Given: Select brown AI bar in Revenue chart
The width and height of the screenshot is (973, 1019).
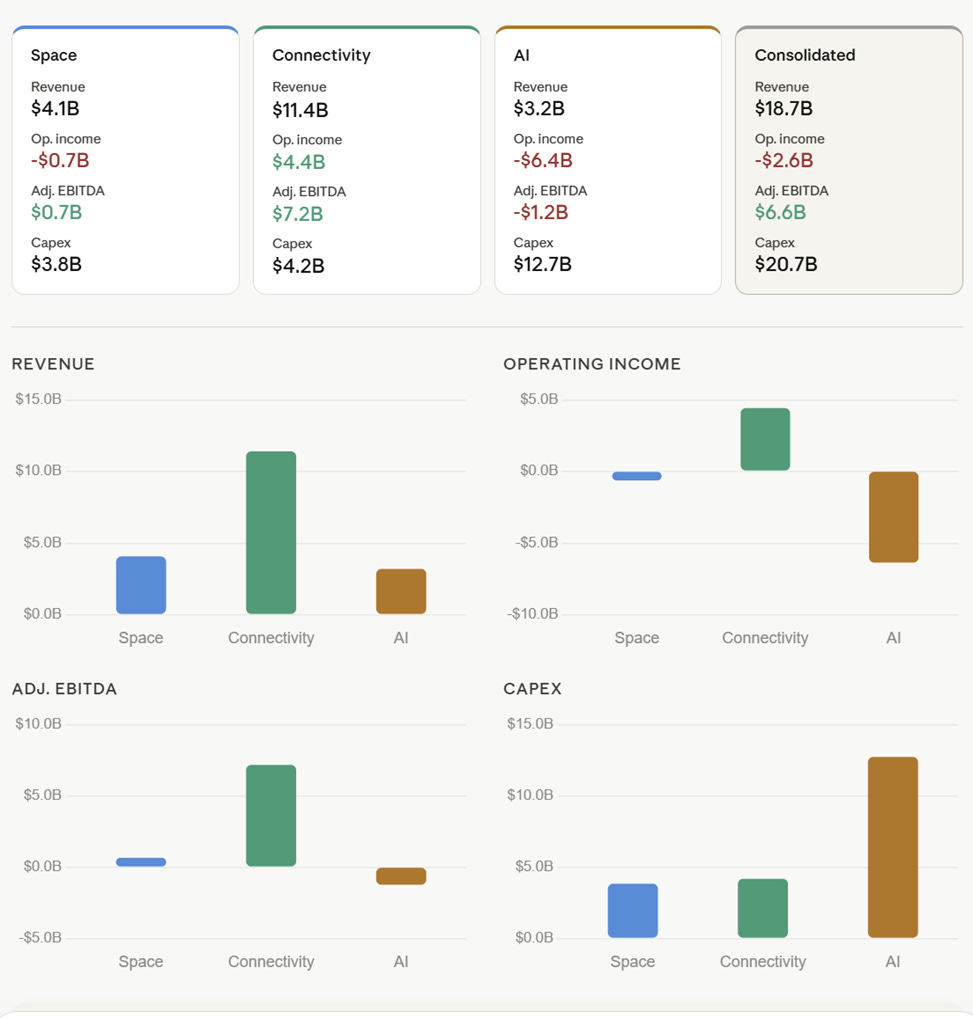Looking at the screenshot, I should click(x=401, y=591).
